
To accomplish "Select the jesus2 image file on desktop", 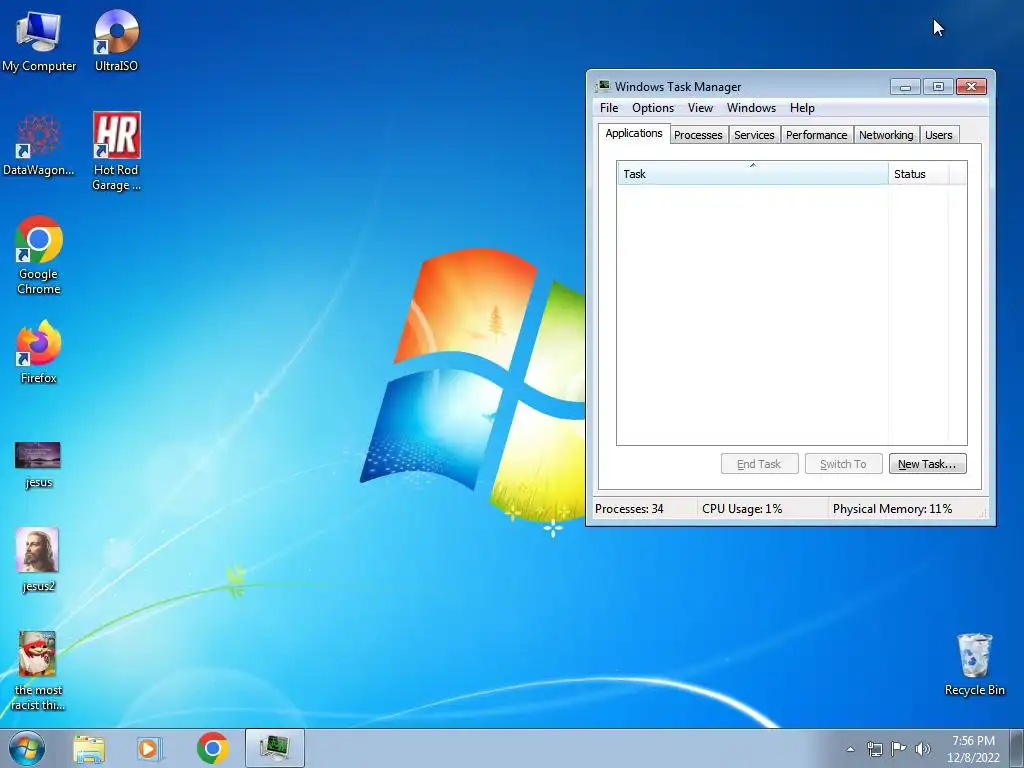I will tap(39, 560).
